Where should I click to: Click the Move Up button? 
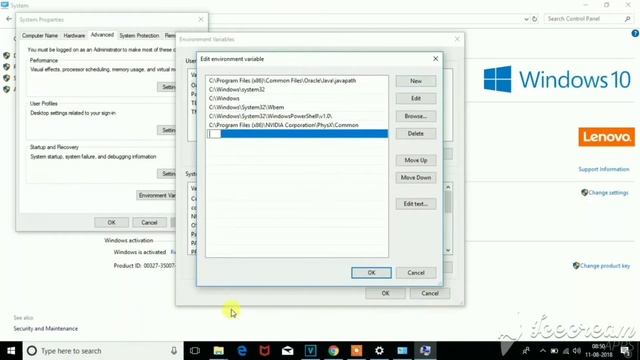416,160
